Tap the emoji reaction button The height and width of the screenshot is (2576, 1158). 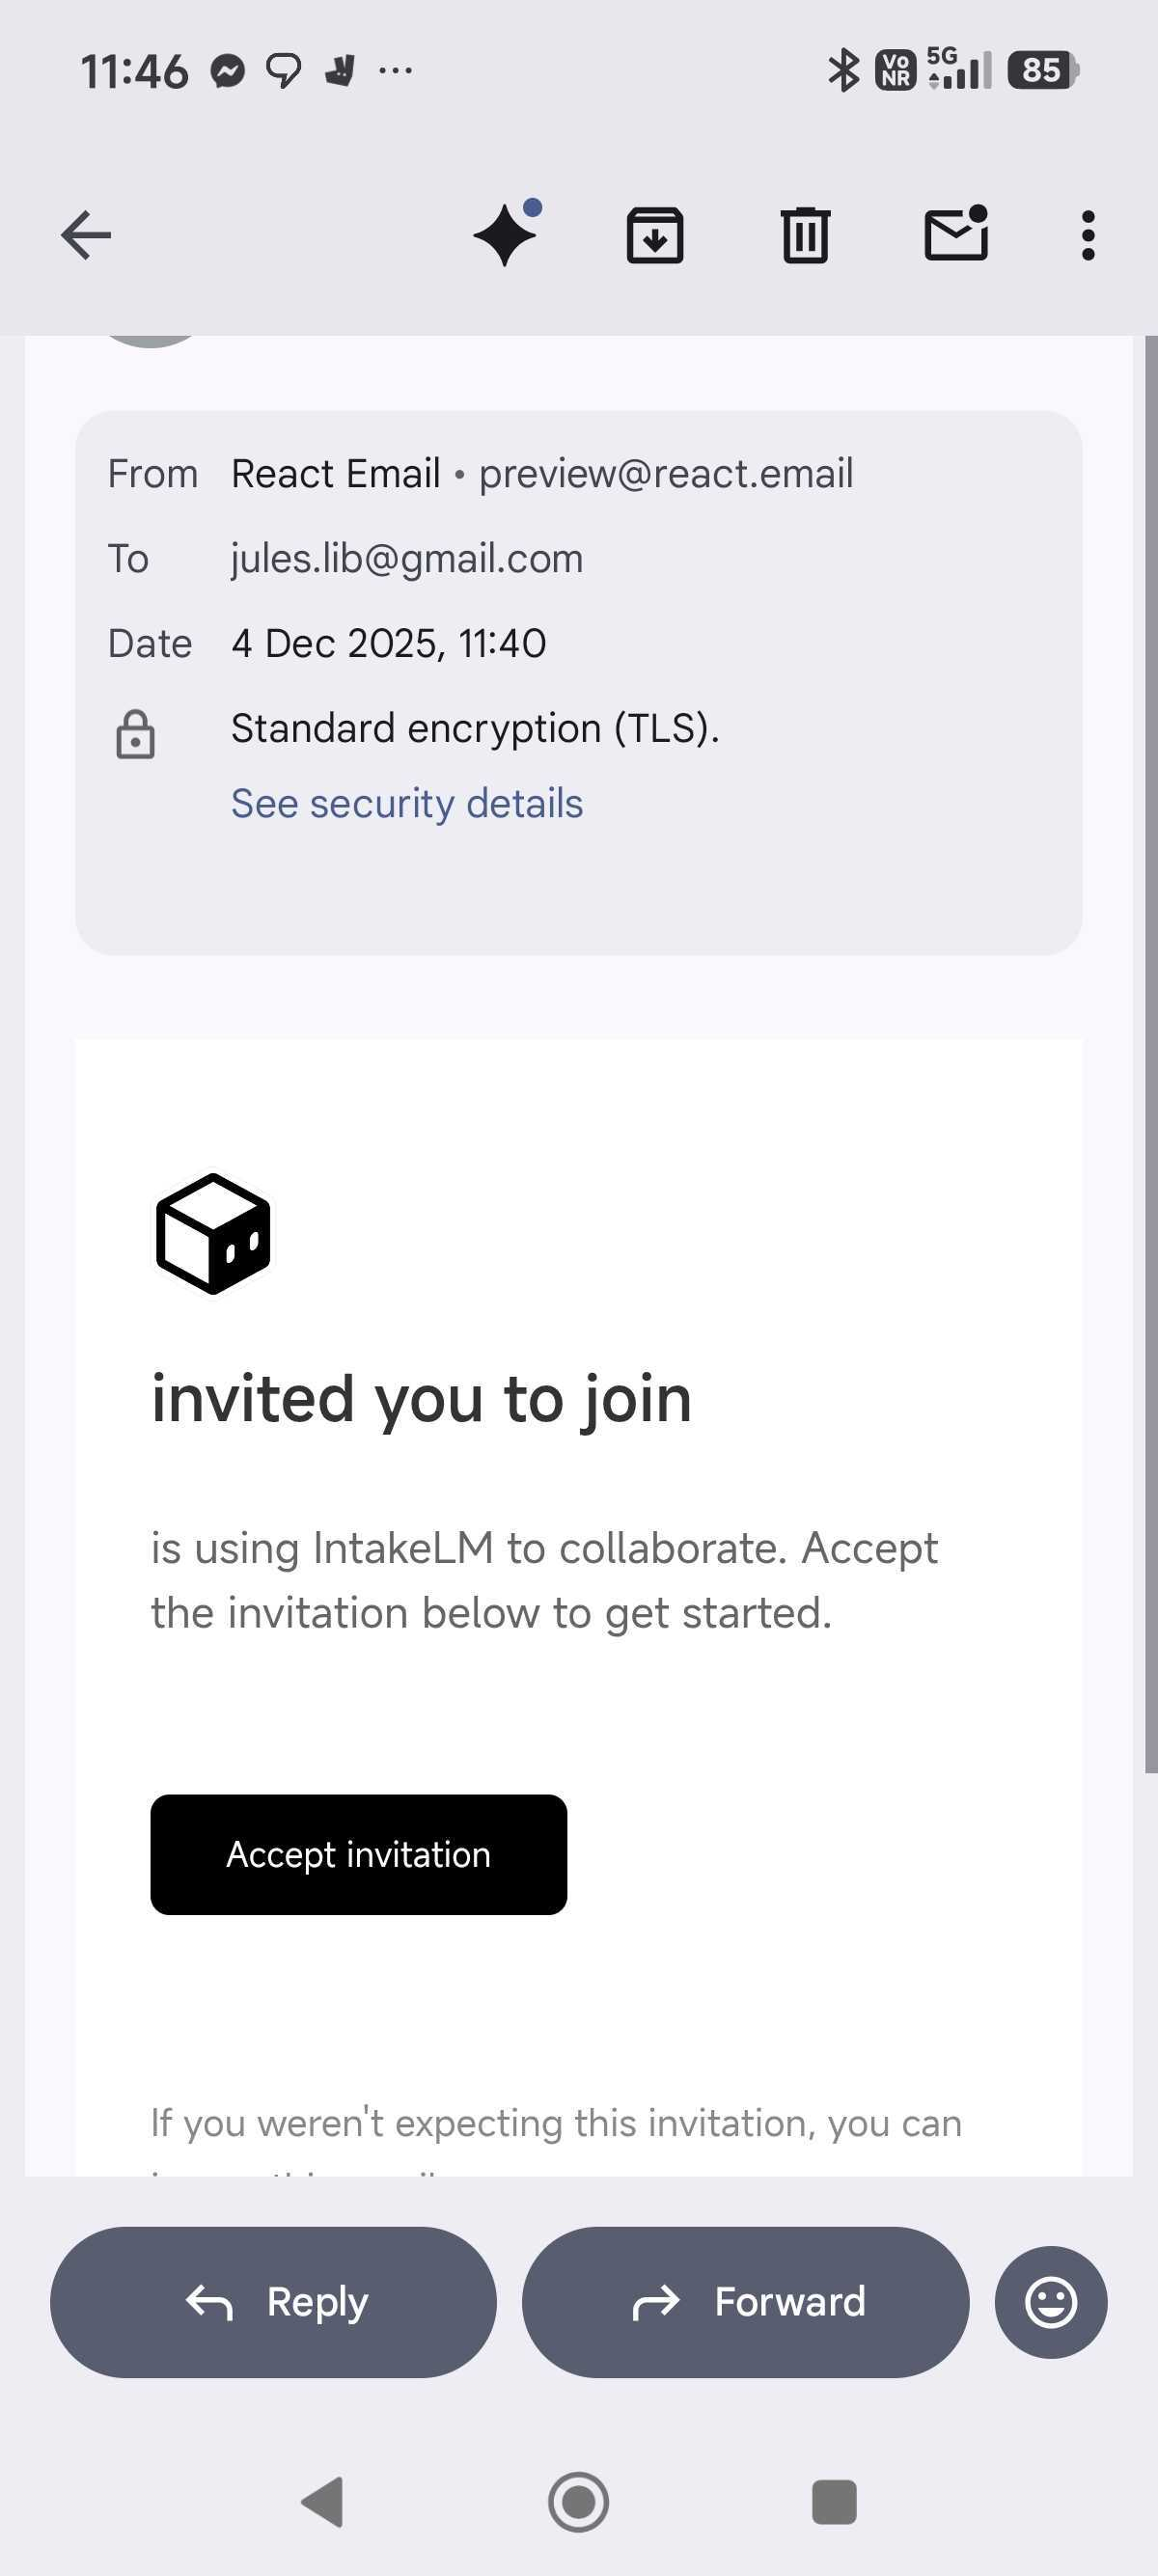point(1050,2302)
